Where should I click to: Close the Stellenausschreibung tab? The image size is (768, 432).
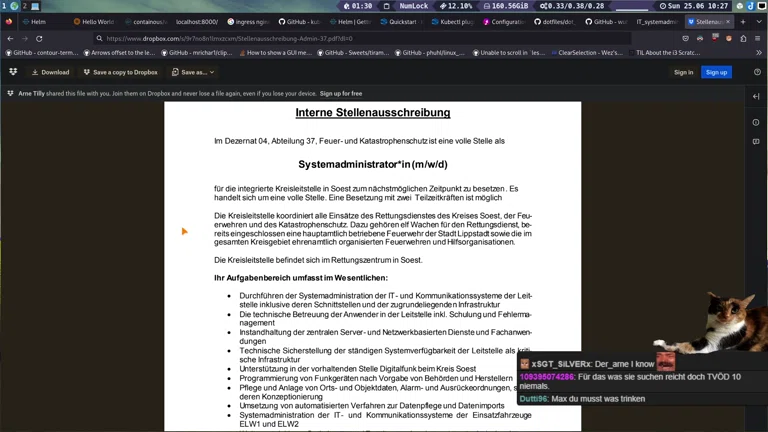click(x=728, y=22)
